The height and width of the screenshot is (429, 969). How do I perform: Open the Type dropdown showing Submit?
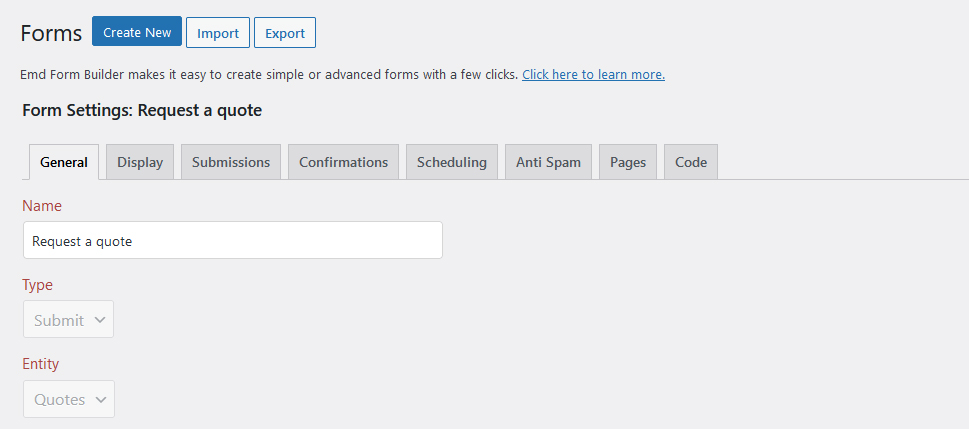click(69, 320)
